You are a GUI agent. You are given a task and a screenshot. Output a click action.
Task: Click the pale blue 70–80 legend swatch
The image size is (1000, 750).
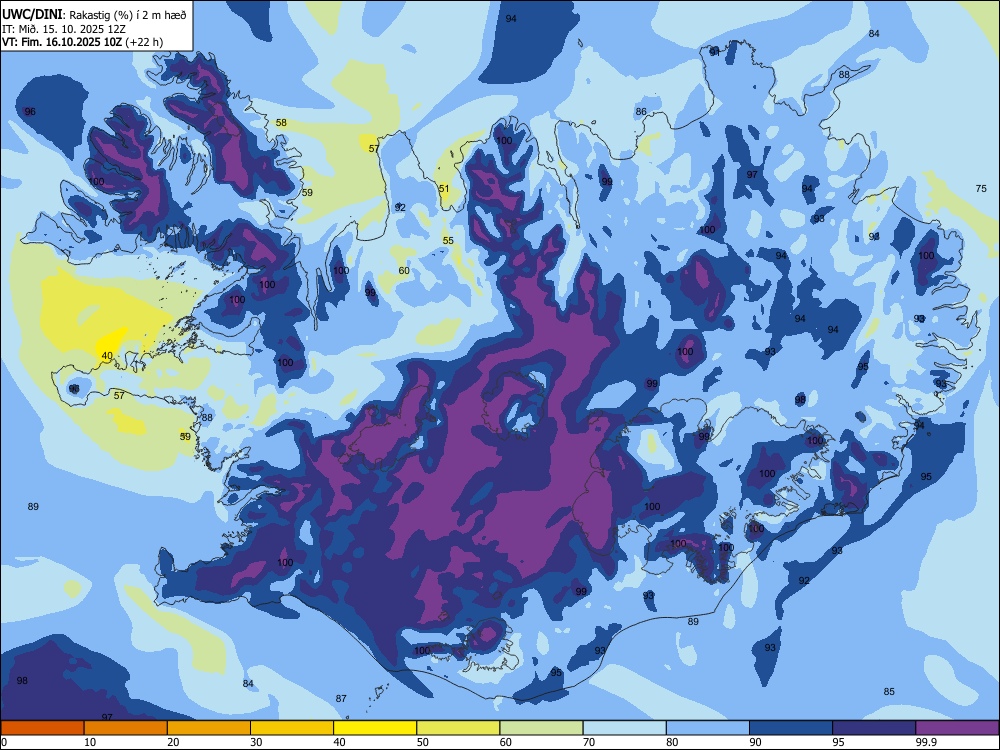[x=624, y=728]
